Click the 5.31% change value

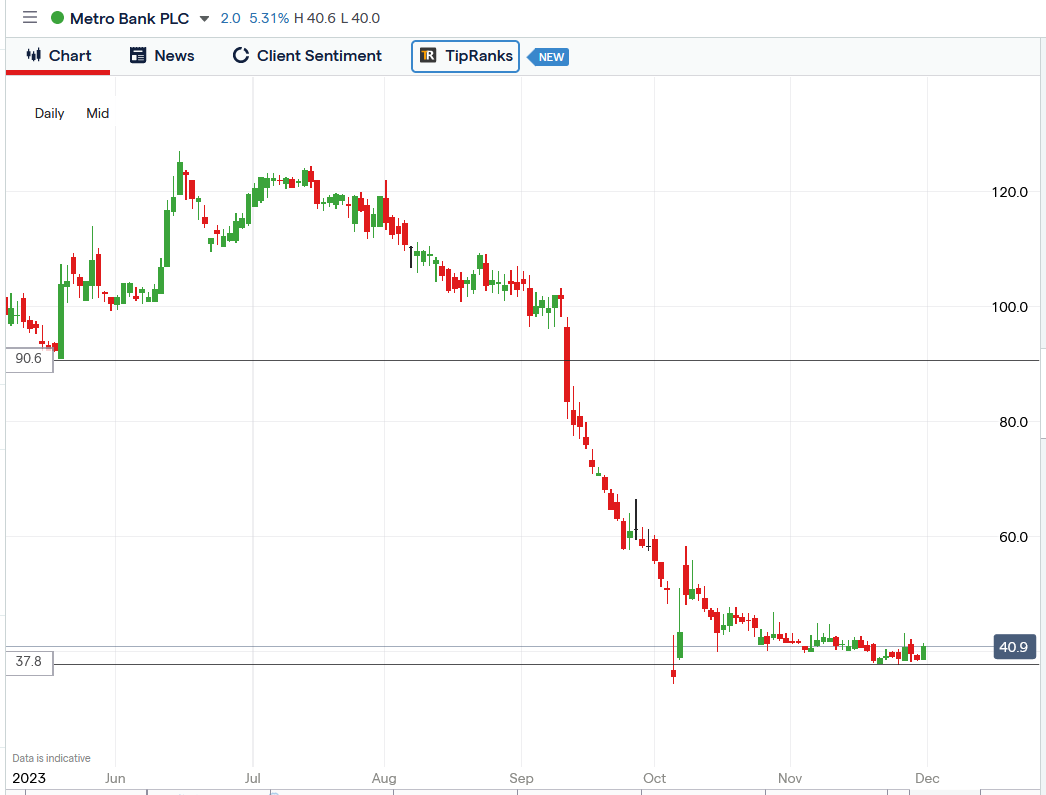tap(270, 19)
